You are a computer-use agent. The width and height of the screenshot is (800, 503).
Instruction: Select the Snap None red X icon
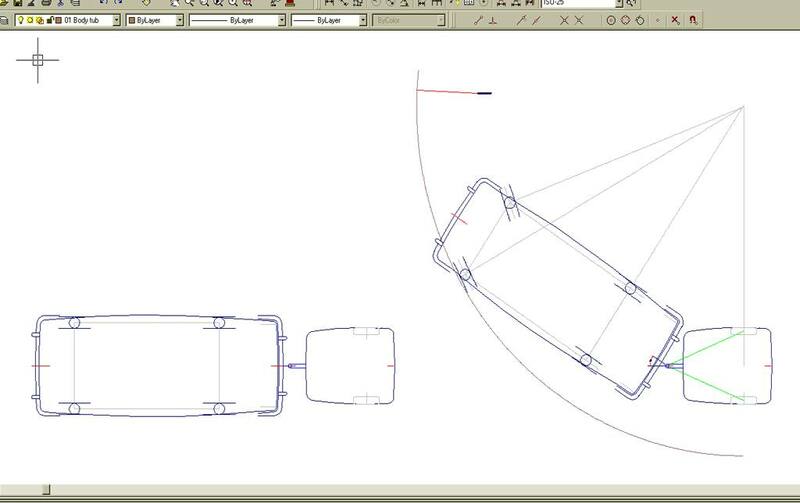(676, 19)
